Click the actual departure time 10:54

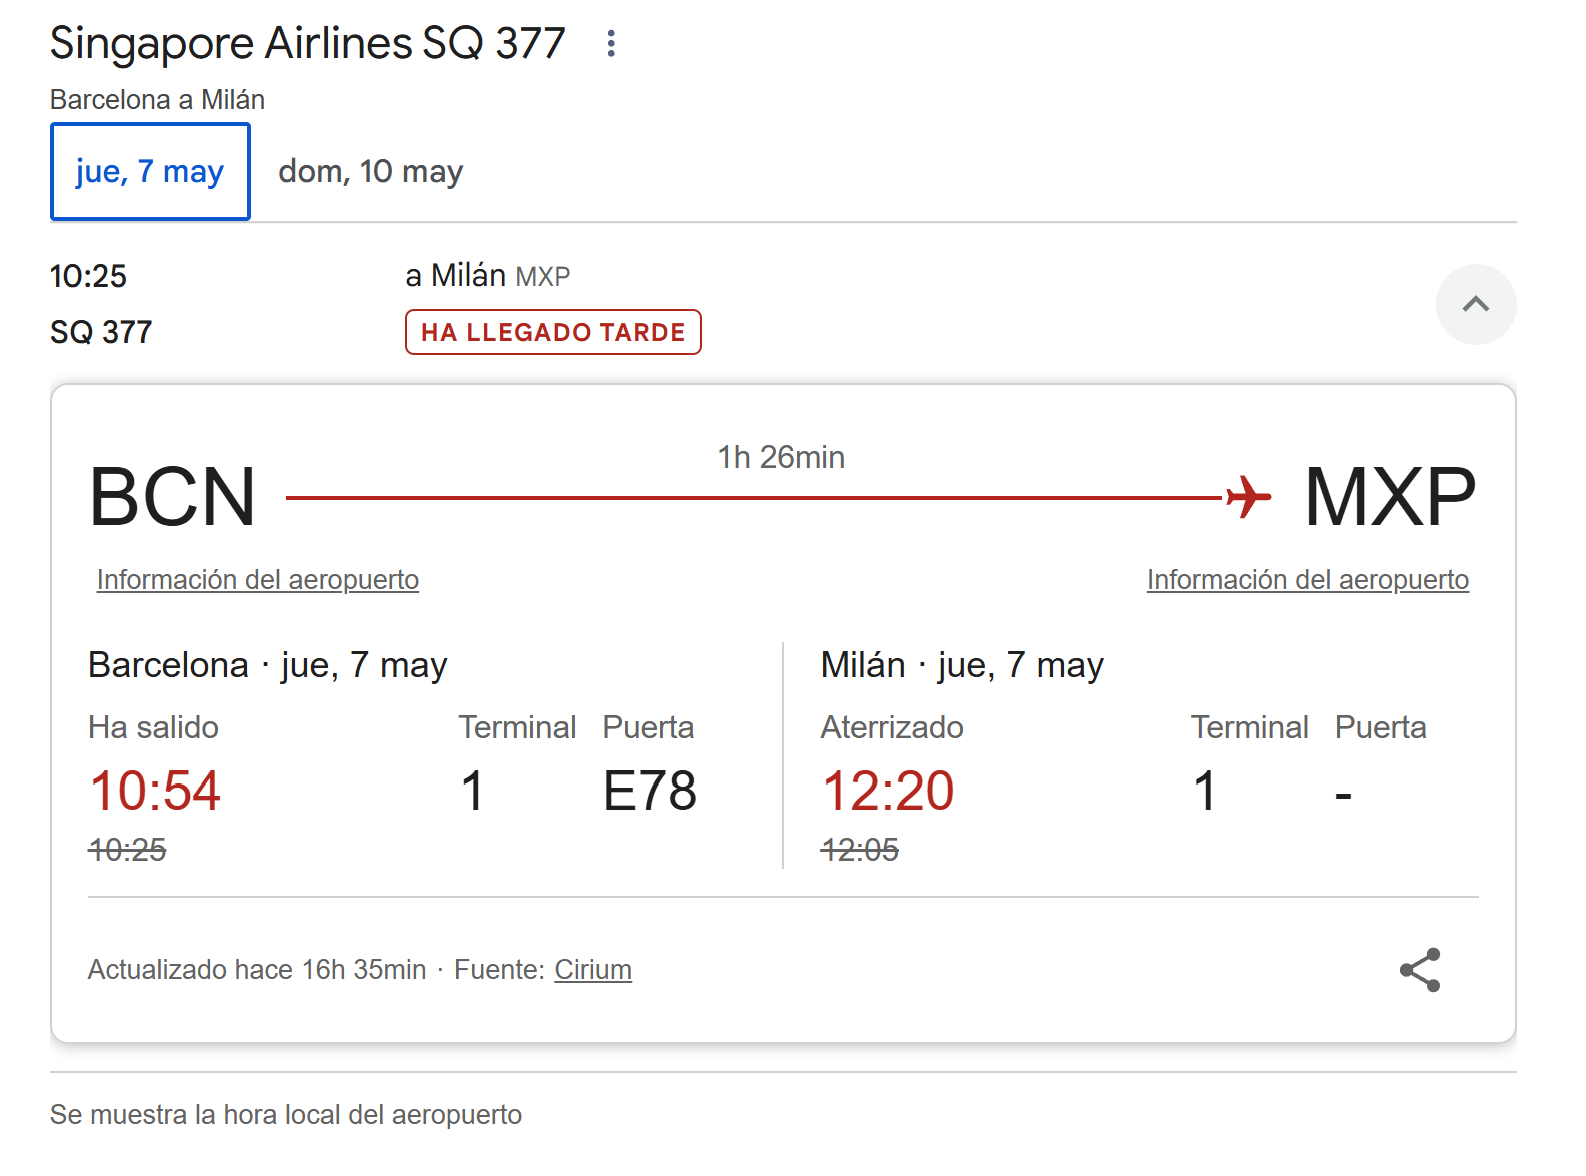(155, 791)
